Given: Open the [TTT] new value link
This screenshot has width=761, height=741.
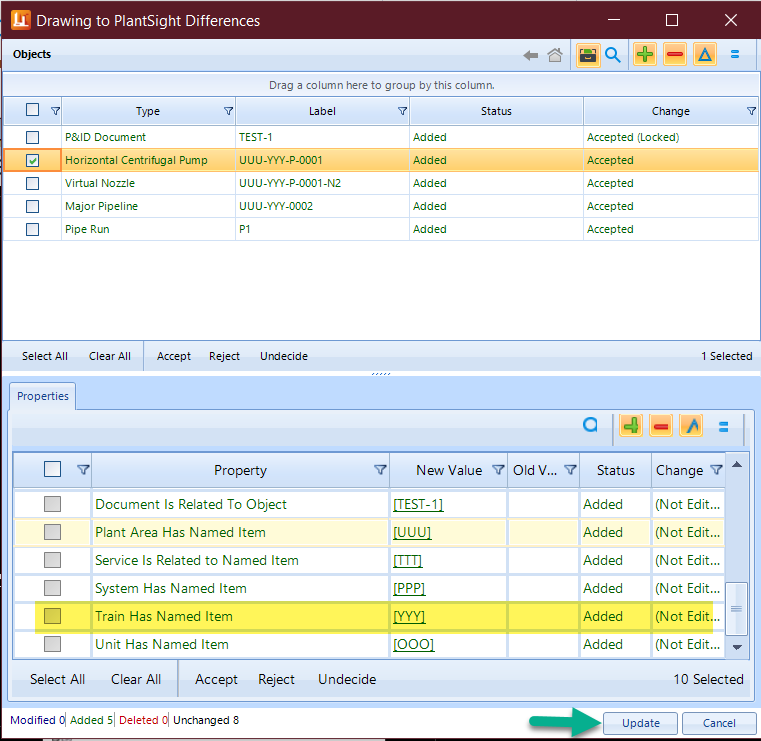Looking at the screenshot, I should tap(408, 560).
